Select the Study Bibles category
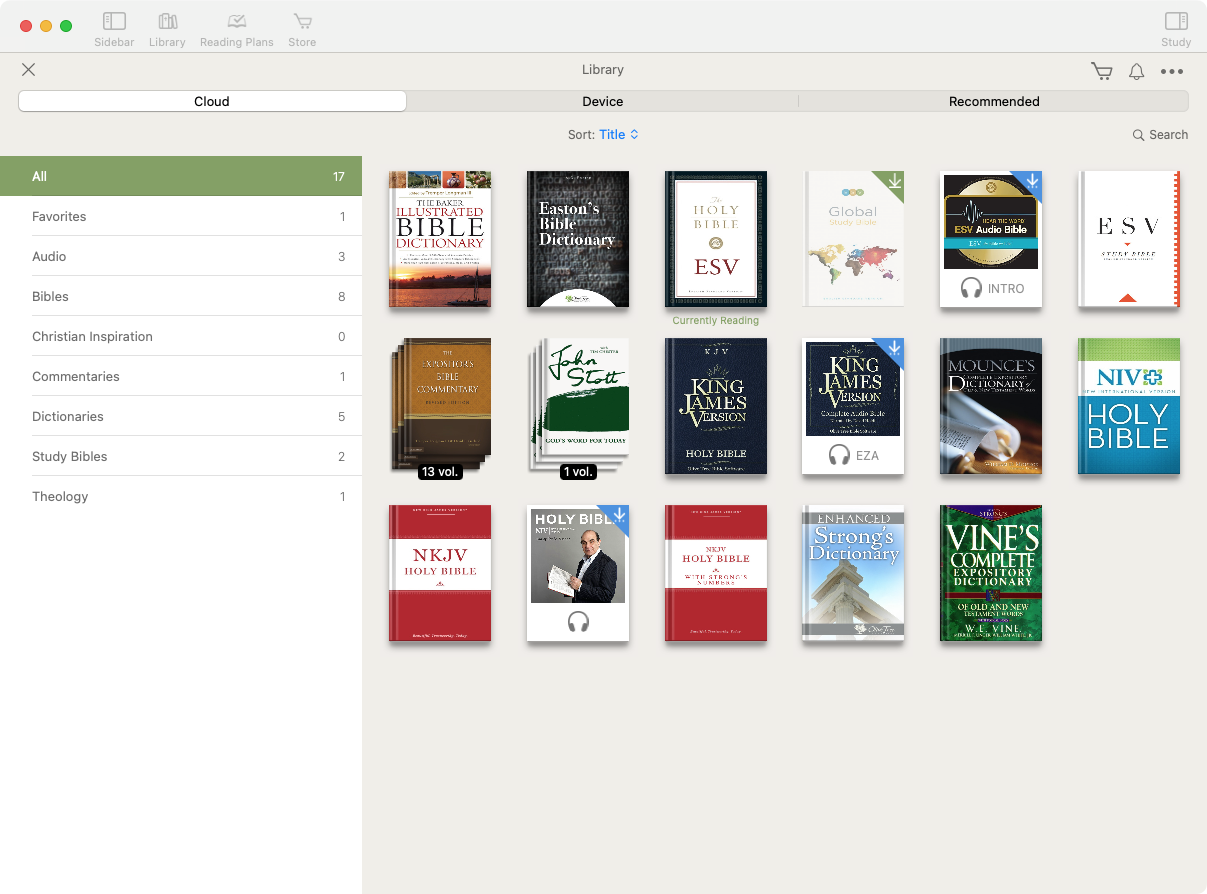 181,456
